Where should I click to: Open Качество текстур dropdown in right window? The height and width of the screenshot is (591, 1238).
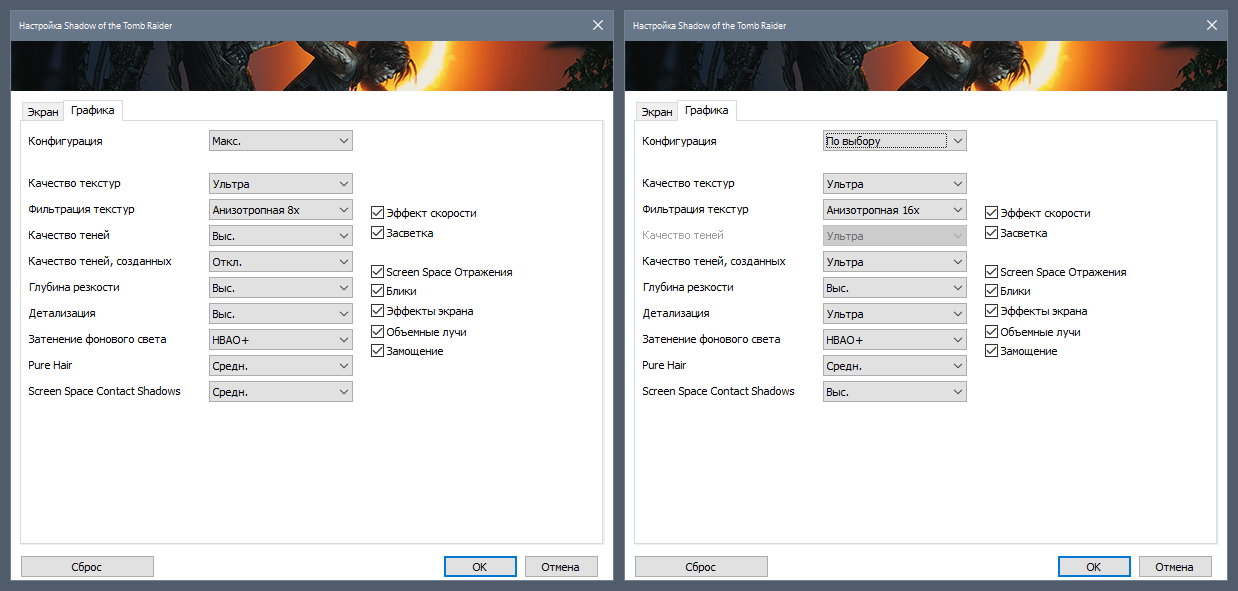[895, 184]
